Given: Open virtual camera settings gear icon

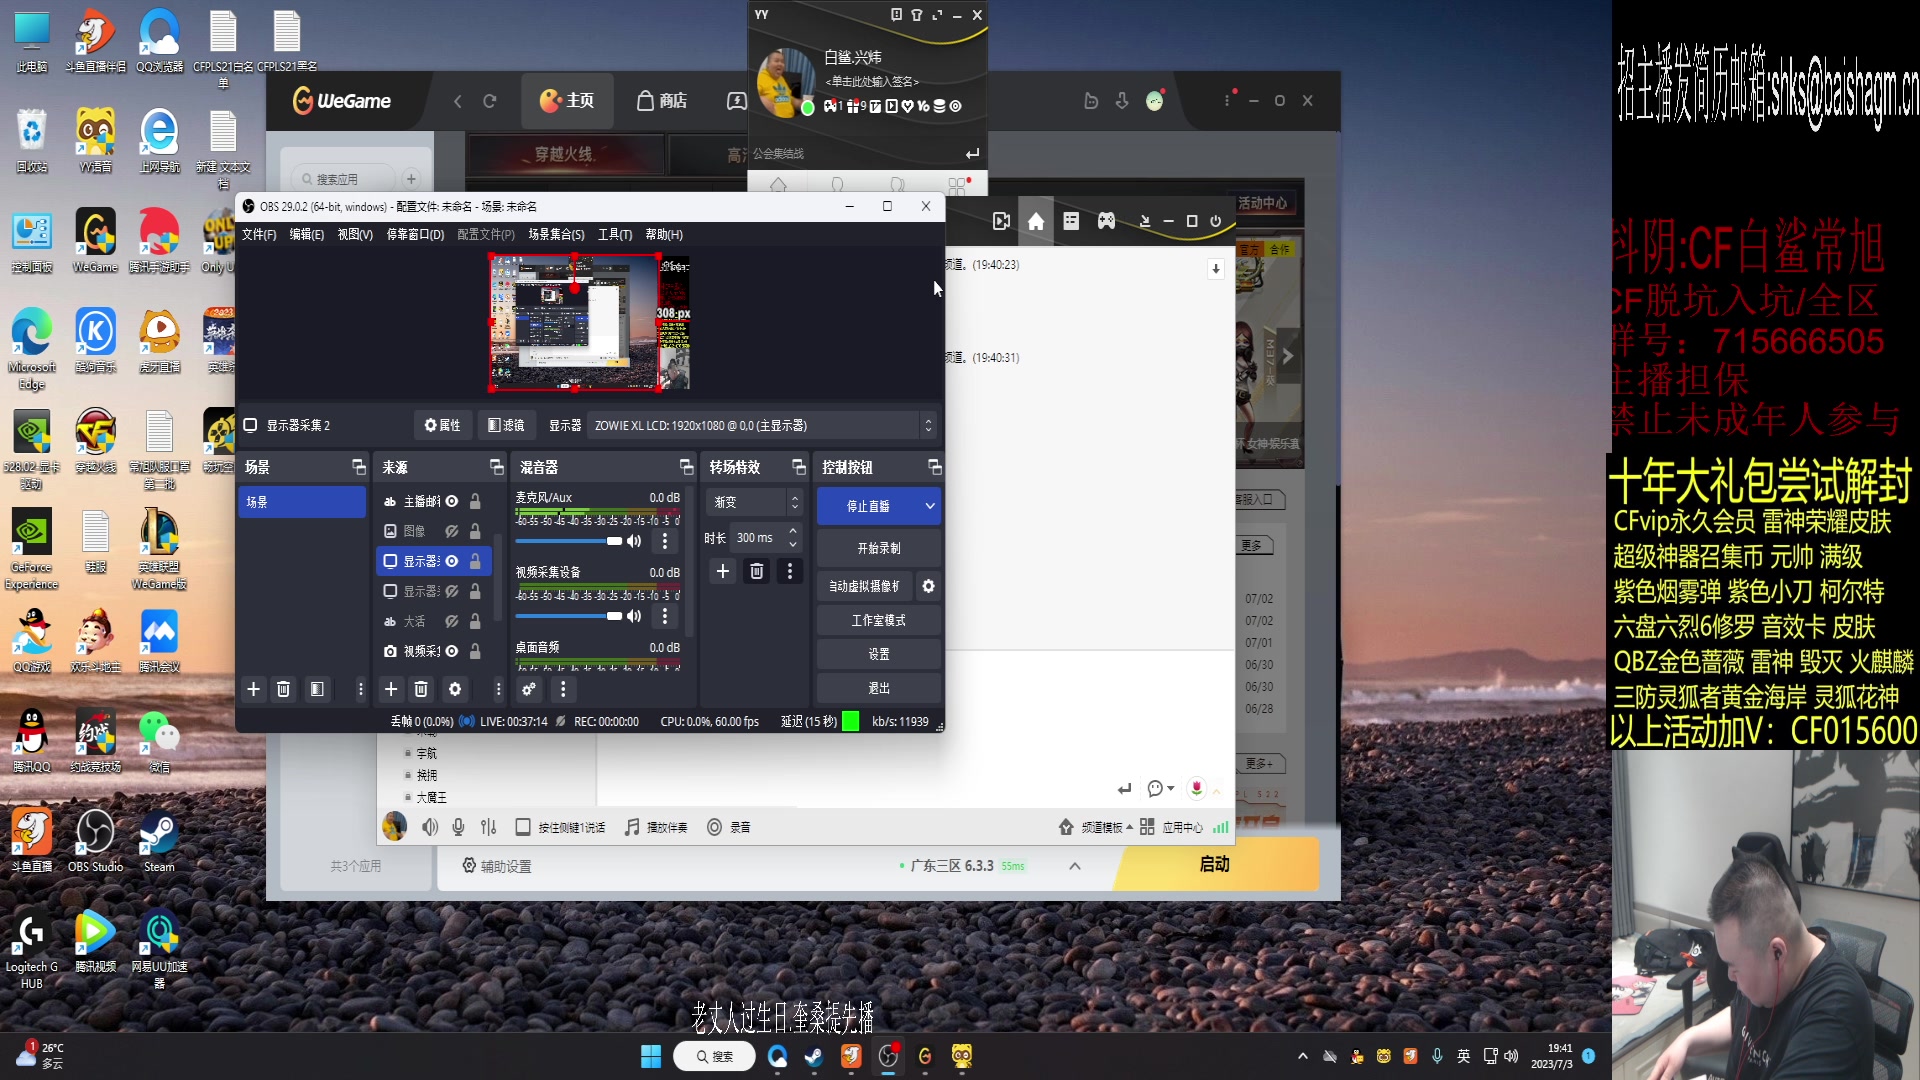Looking at the screenshot, I should [x=928, y=586].
